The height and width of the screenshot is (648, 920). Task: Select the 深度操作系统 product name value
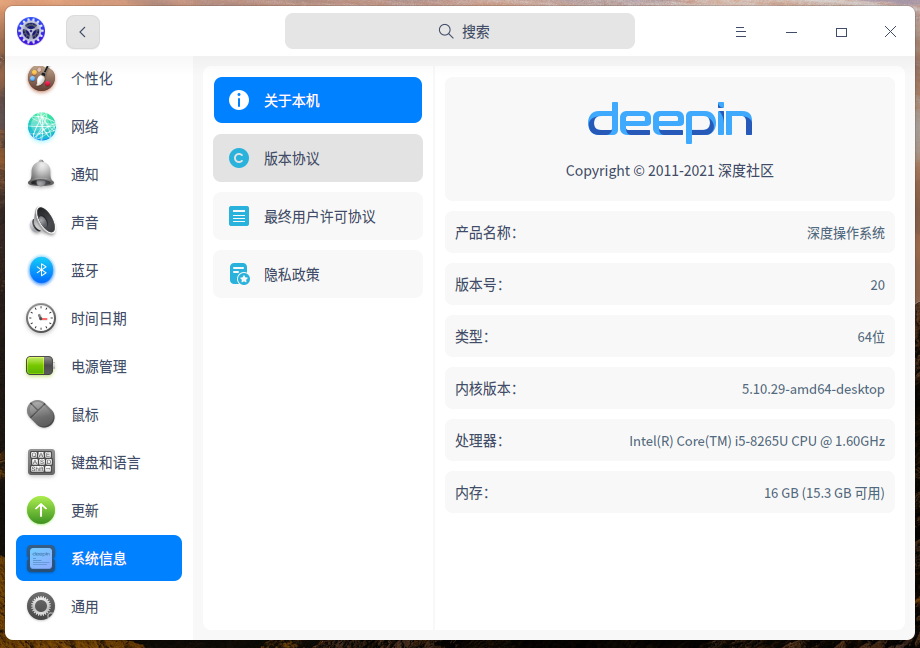(x=845, y=233)
